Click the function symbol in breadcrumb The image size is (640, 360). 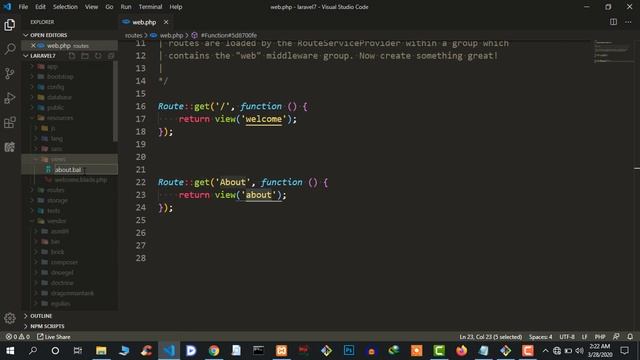click(x=229, y=36)
